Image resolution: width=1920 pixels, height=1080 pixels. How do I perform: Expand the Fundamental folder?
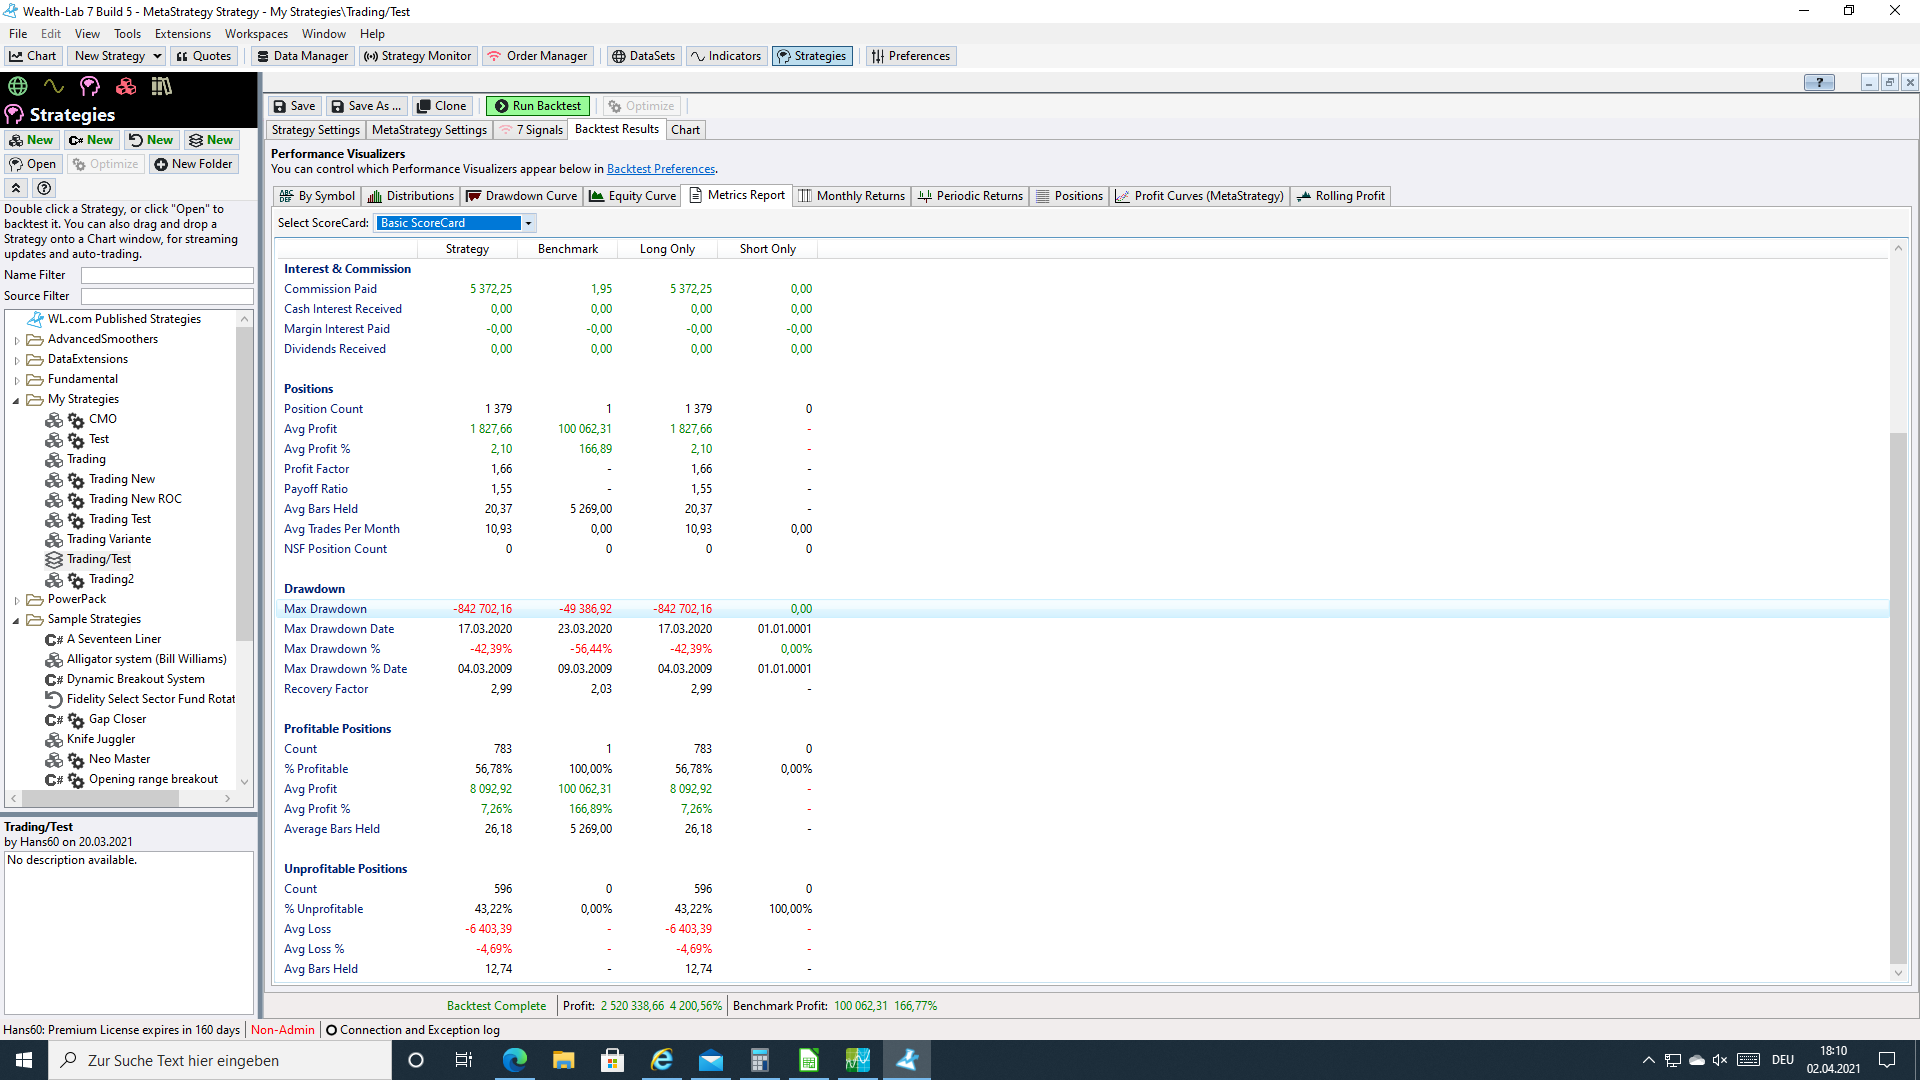pos(17,380)
